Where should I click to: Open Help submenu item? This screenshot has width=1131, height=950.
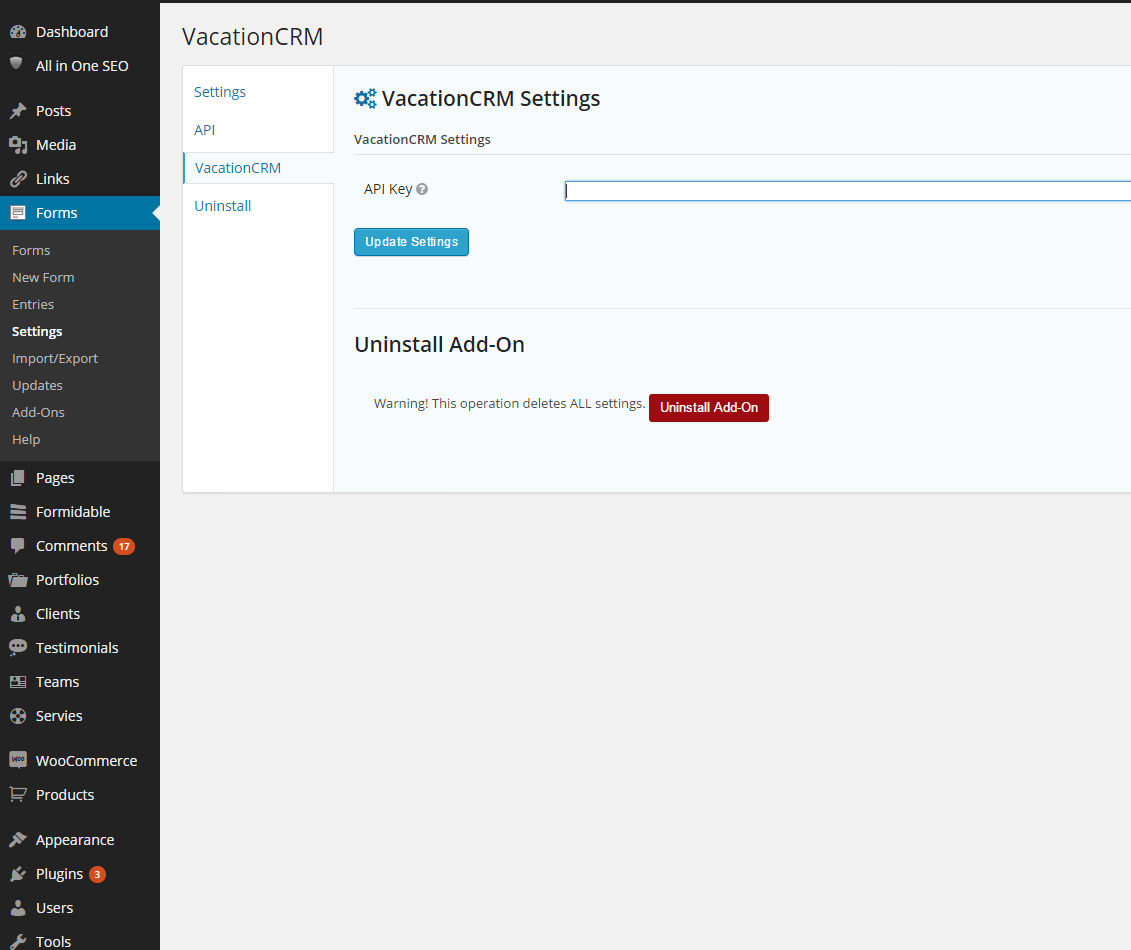coord(26,439)
